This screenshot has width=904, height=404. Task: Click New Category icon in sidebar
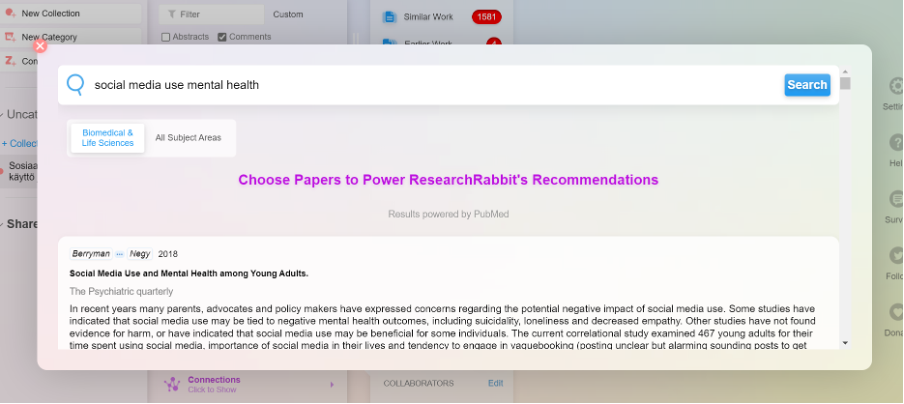click(10, 37)
